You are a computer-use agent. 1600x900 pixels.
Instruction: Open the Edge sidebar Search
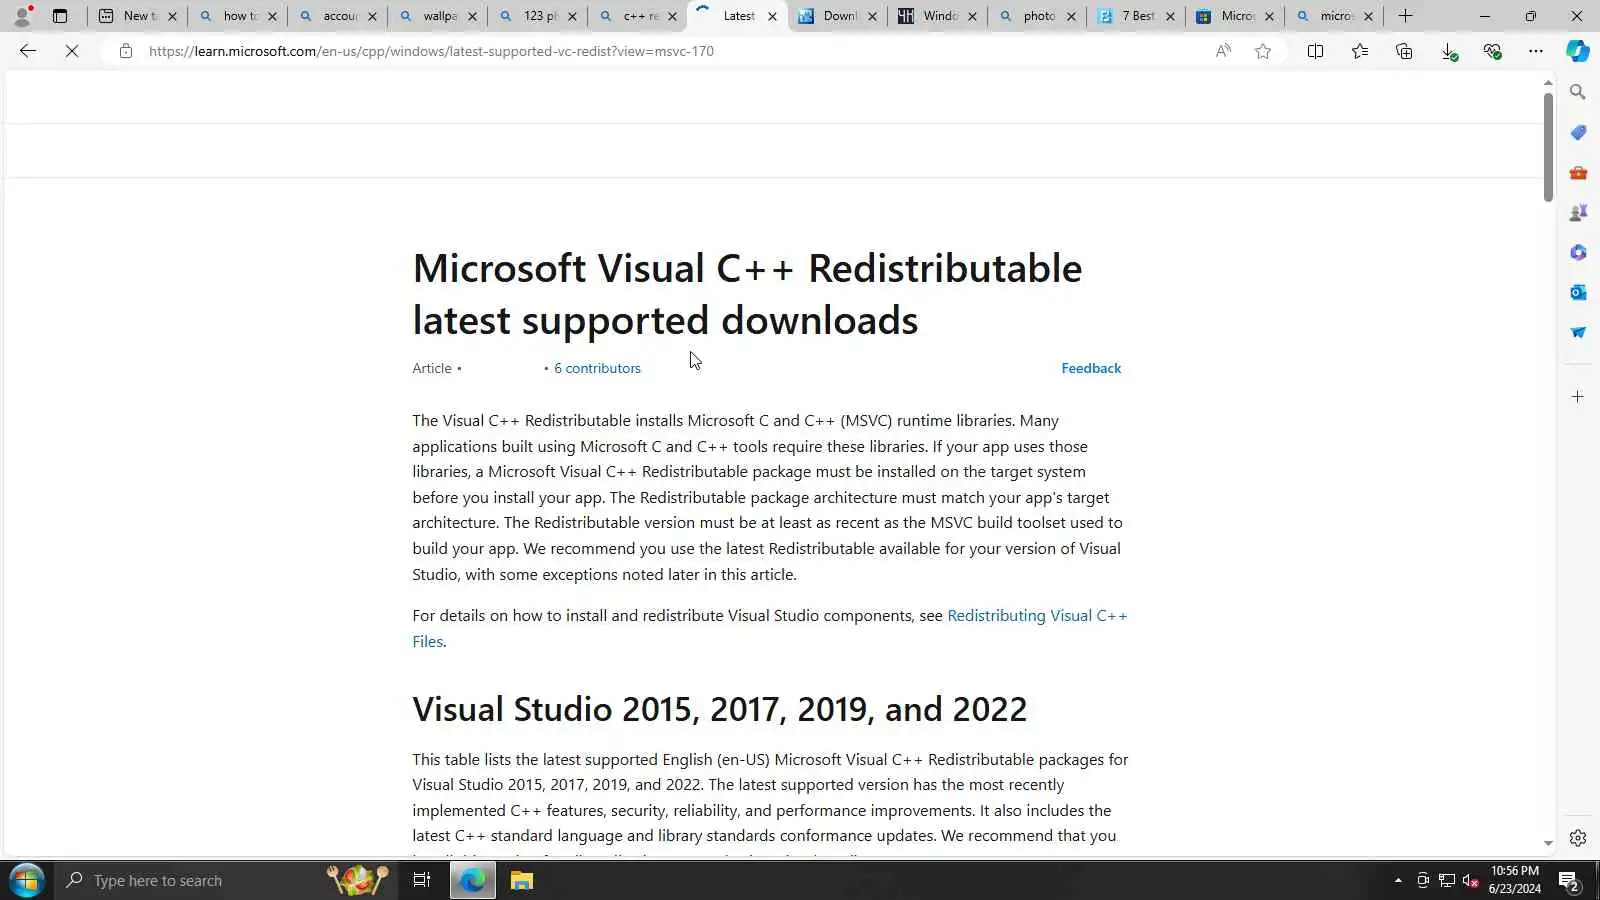(x=1578, y=92)
